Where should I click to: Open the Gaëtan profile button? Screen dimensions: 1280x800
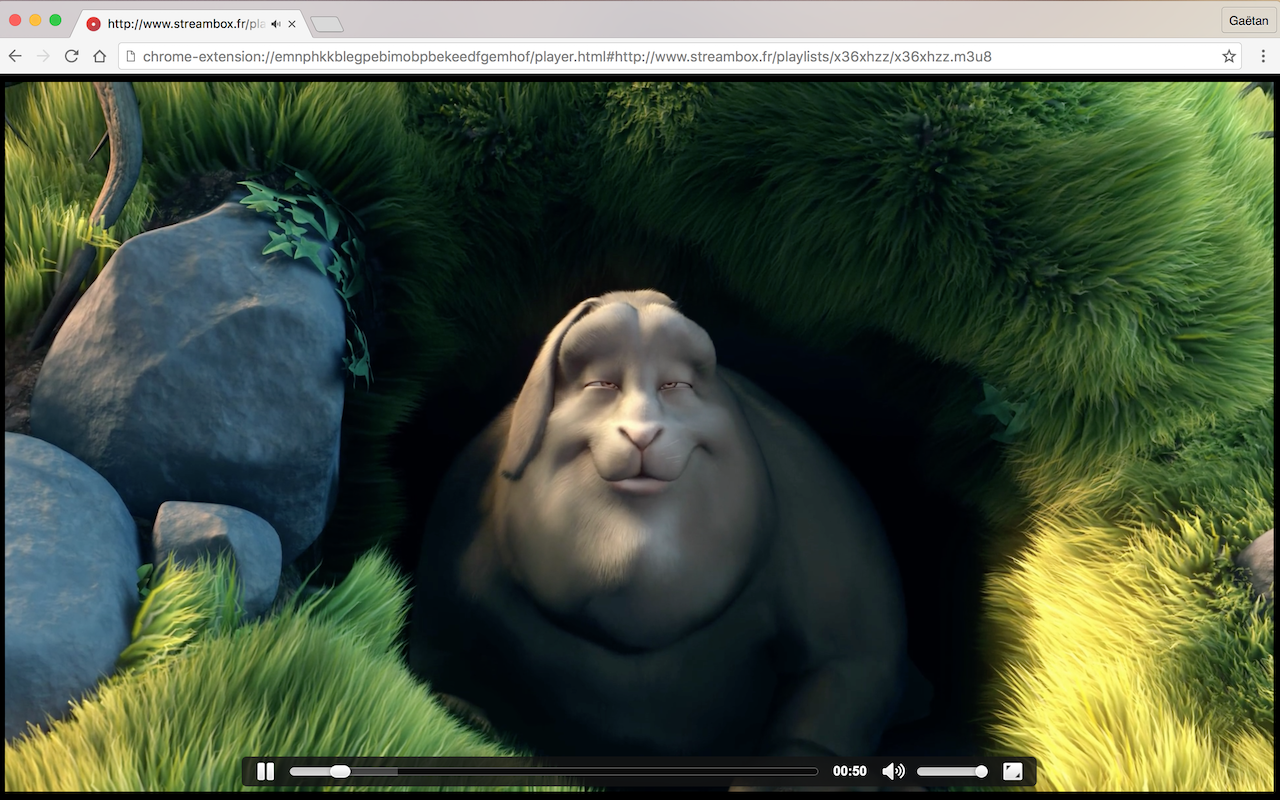pyautogui.click(x=1249, y=21)
